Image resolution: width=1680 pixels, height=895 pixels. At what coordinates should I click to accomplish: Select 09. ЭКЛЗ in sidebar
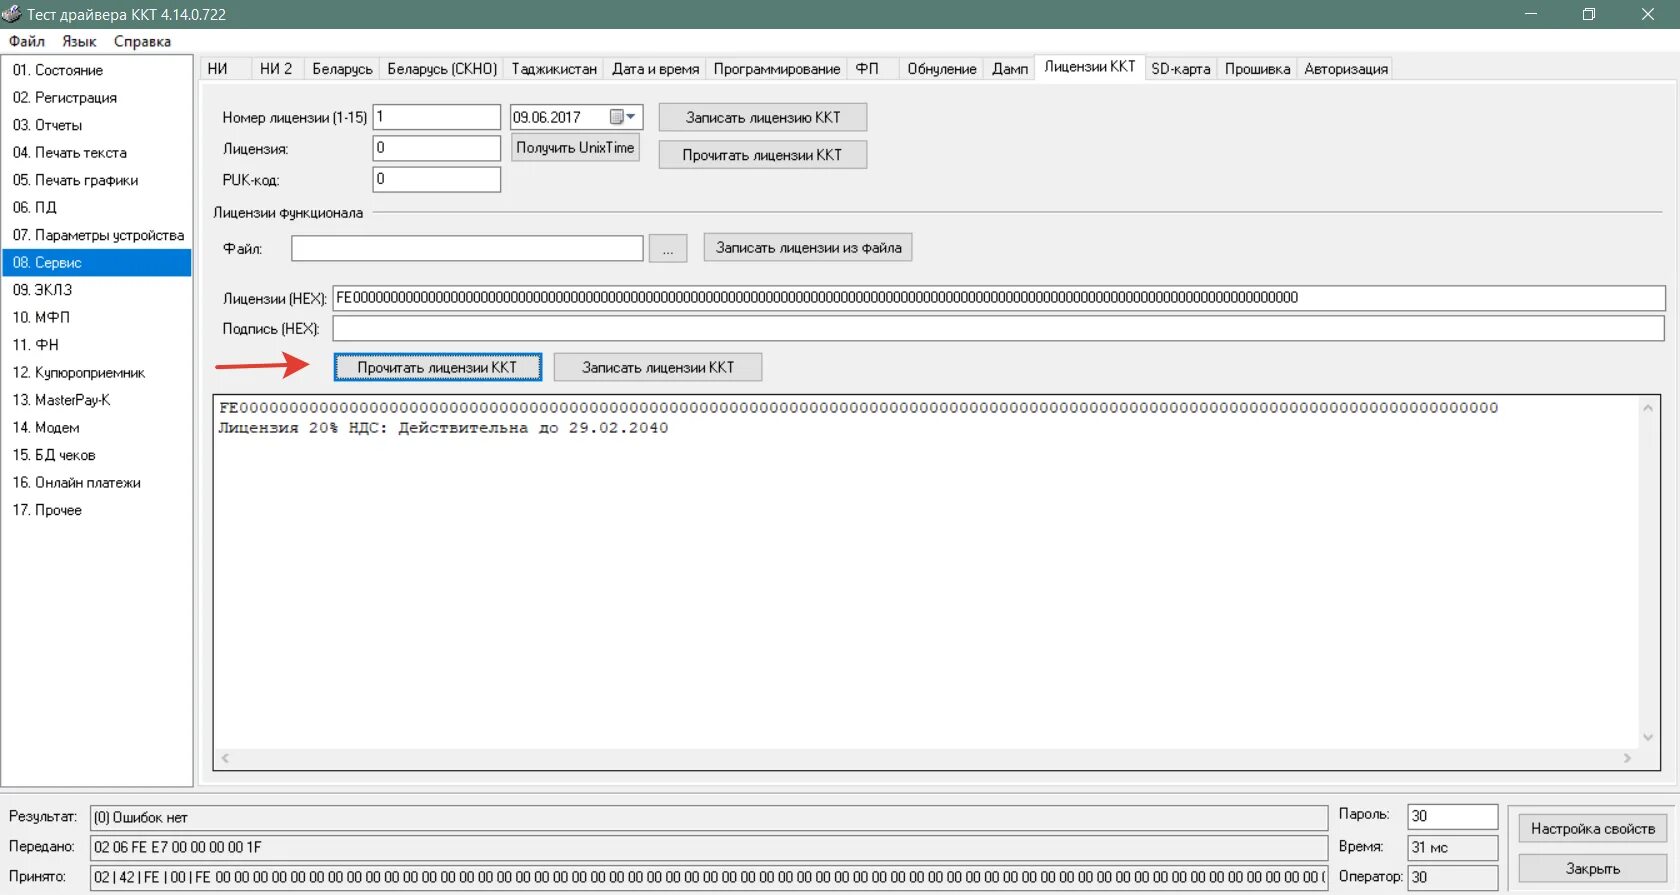(x=97, y=290)
